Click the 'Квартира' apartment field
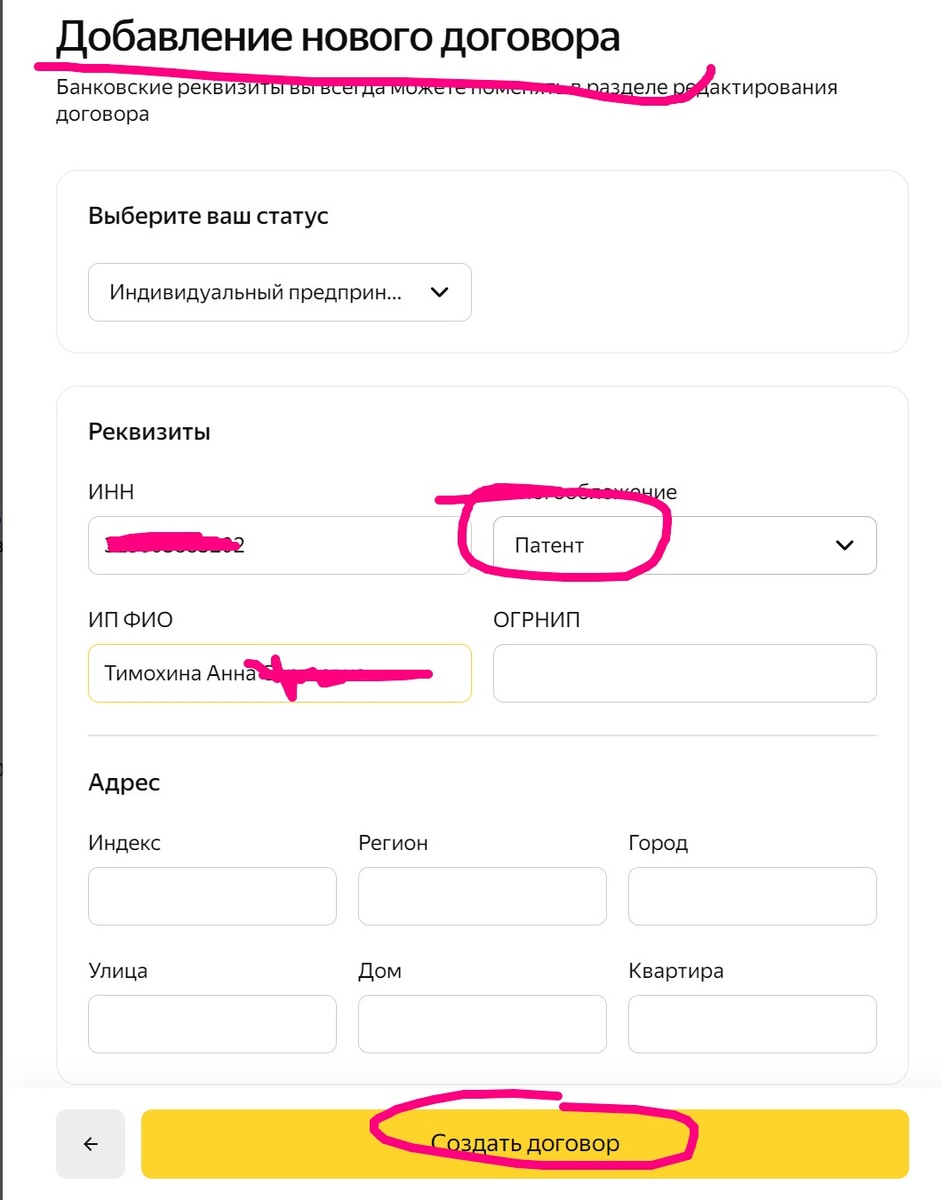Viewport: 942px width, 1200px height. coord(751,1024)
